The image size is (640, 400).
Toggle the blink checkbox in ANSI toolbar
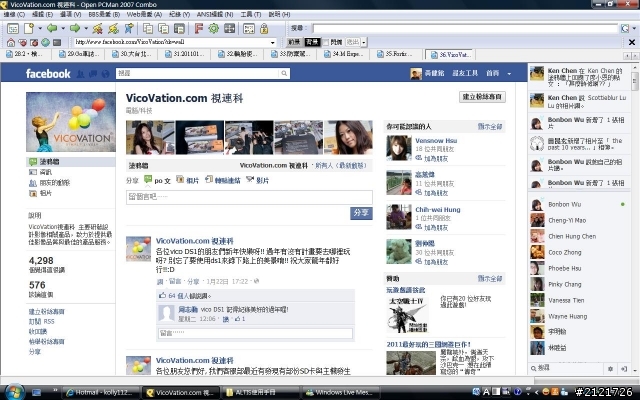[x=326, y=42]
